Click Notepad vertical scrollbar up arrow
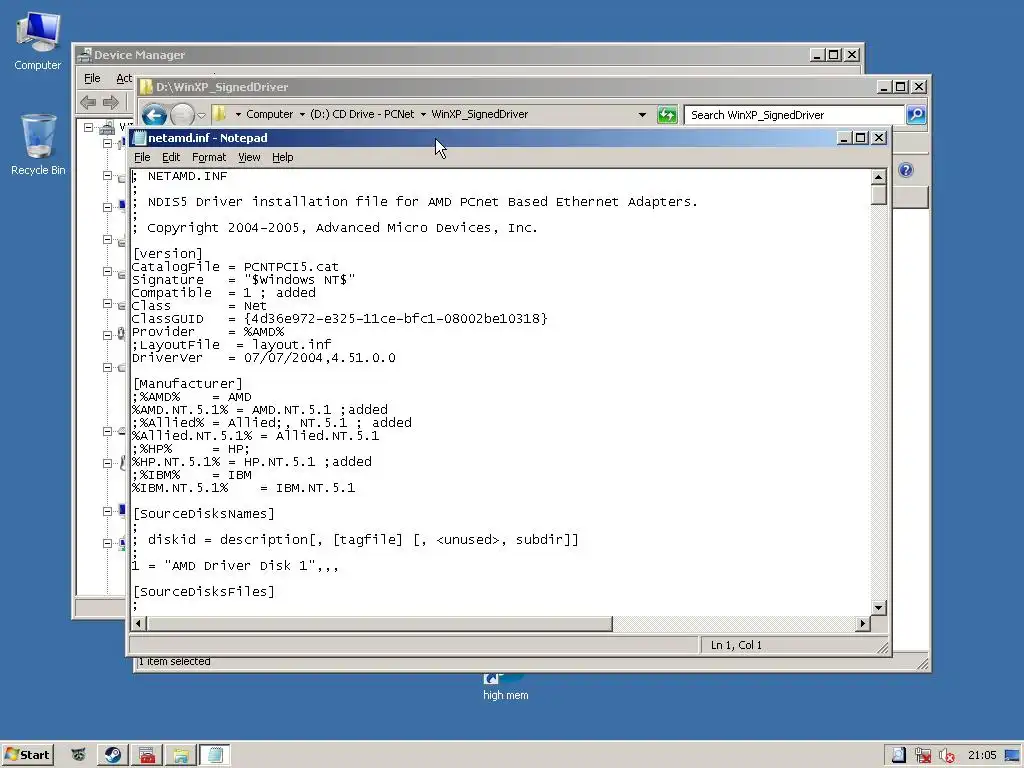Viewport: 1024px width, 768px height. coord(878,177)
